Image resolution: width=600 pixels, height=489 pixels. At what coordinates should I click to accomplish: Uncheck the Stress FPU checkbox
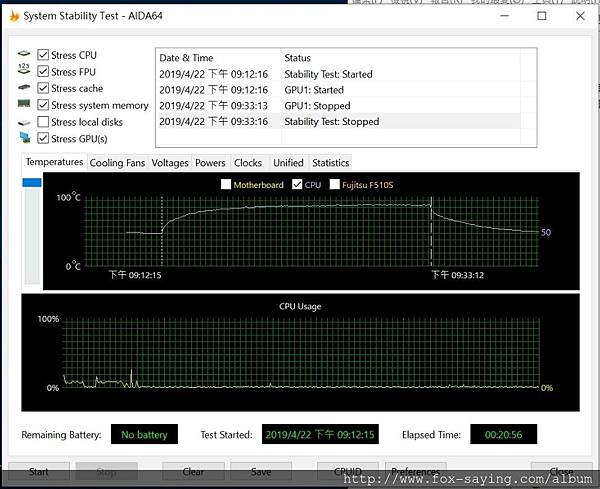[x=43, y=71]
